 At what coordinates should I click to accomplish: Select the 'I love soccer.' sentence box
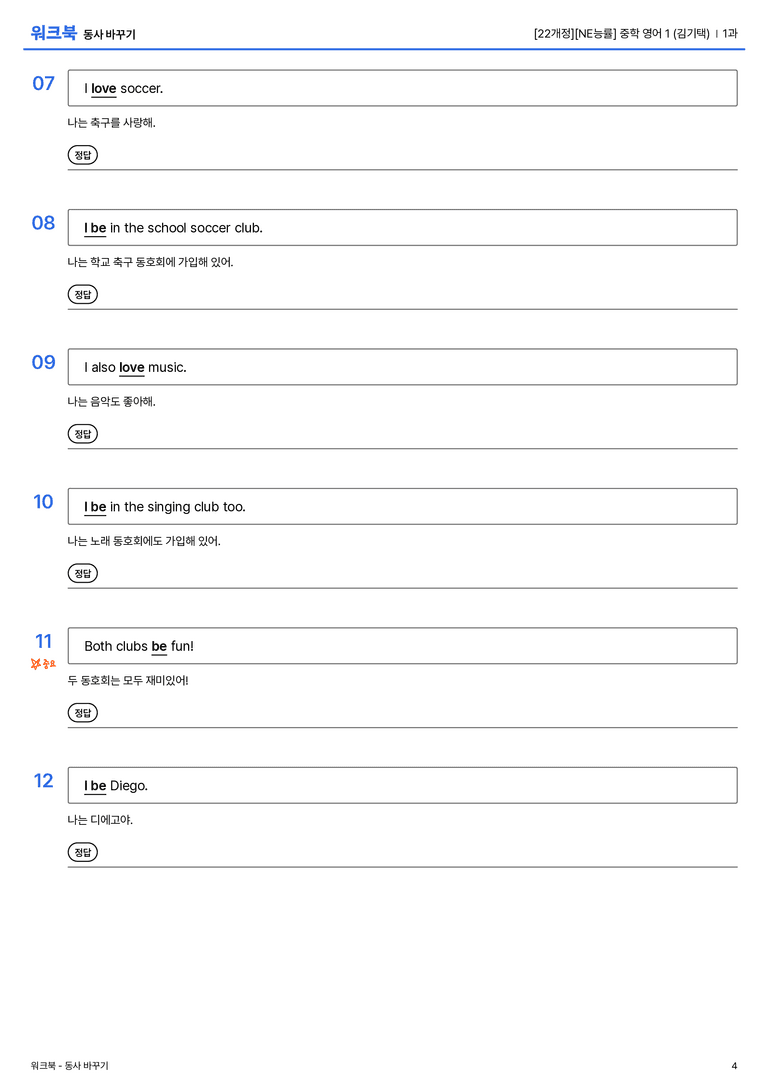click(403, 88)
